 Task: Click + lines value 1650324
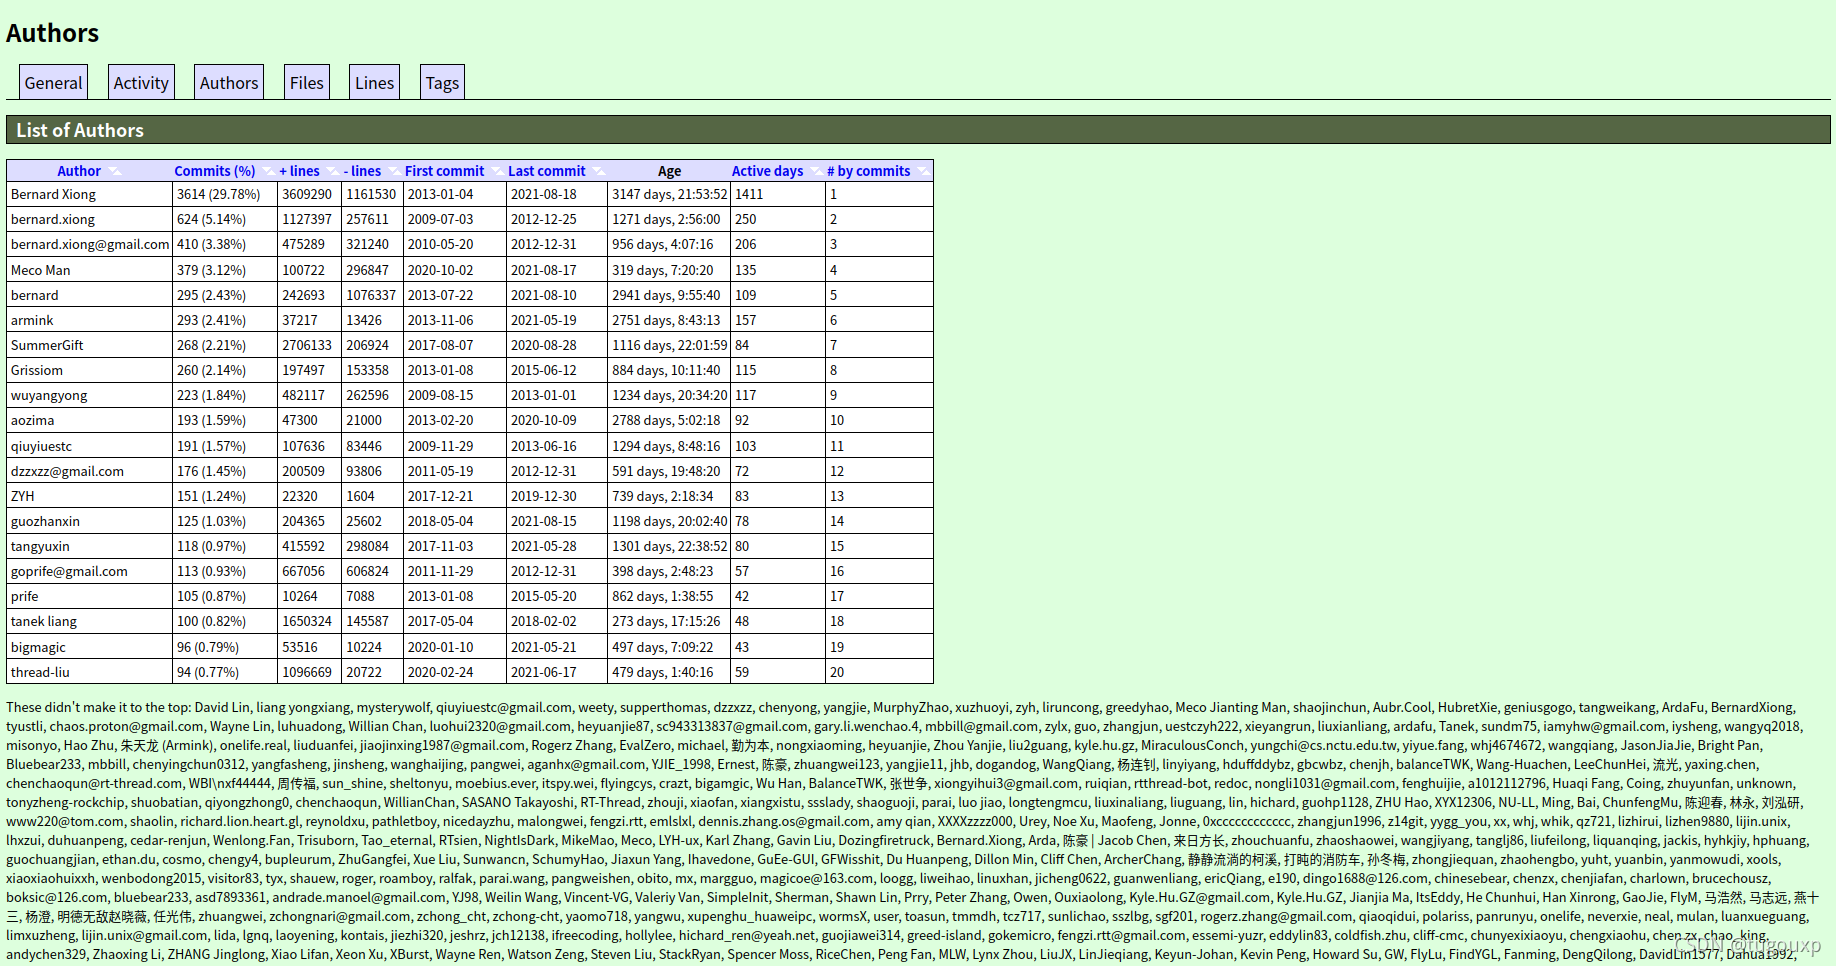pos(307,621)
